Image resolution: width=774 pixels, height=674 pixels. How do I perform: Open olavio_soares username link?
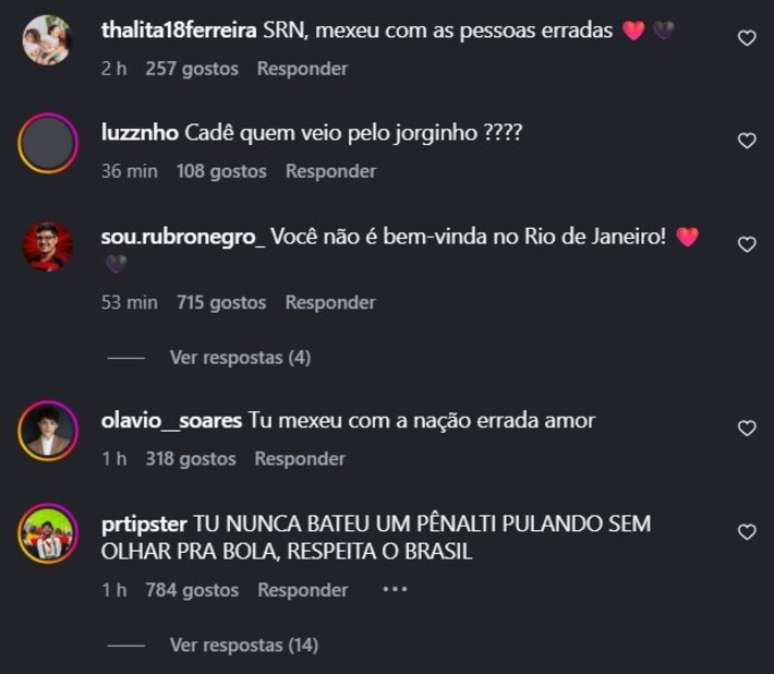171,421
